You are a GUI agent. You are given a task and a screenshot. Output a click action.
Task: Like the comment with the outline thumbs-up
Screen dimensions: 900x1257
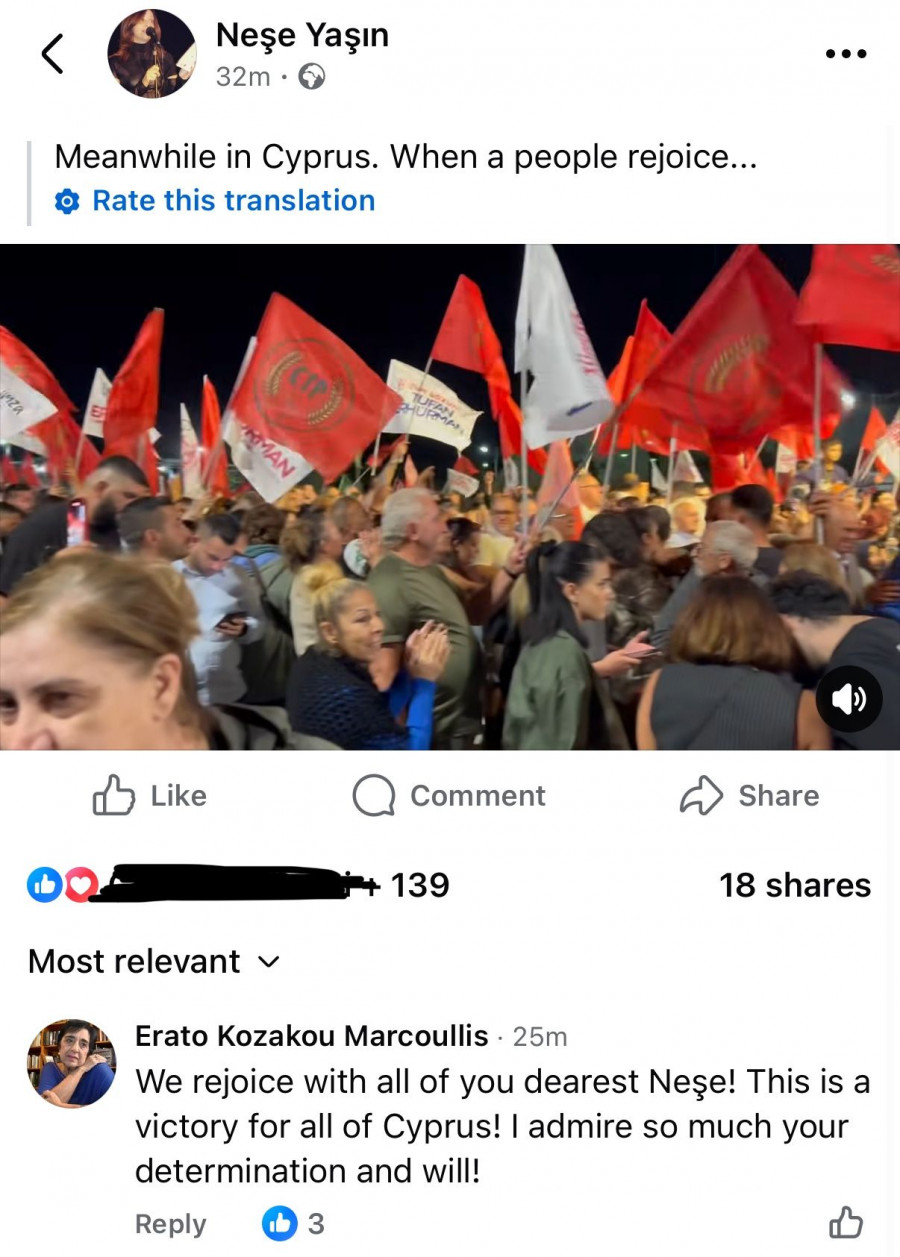846,1222
